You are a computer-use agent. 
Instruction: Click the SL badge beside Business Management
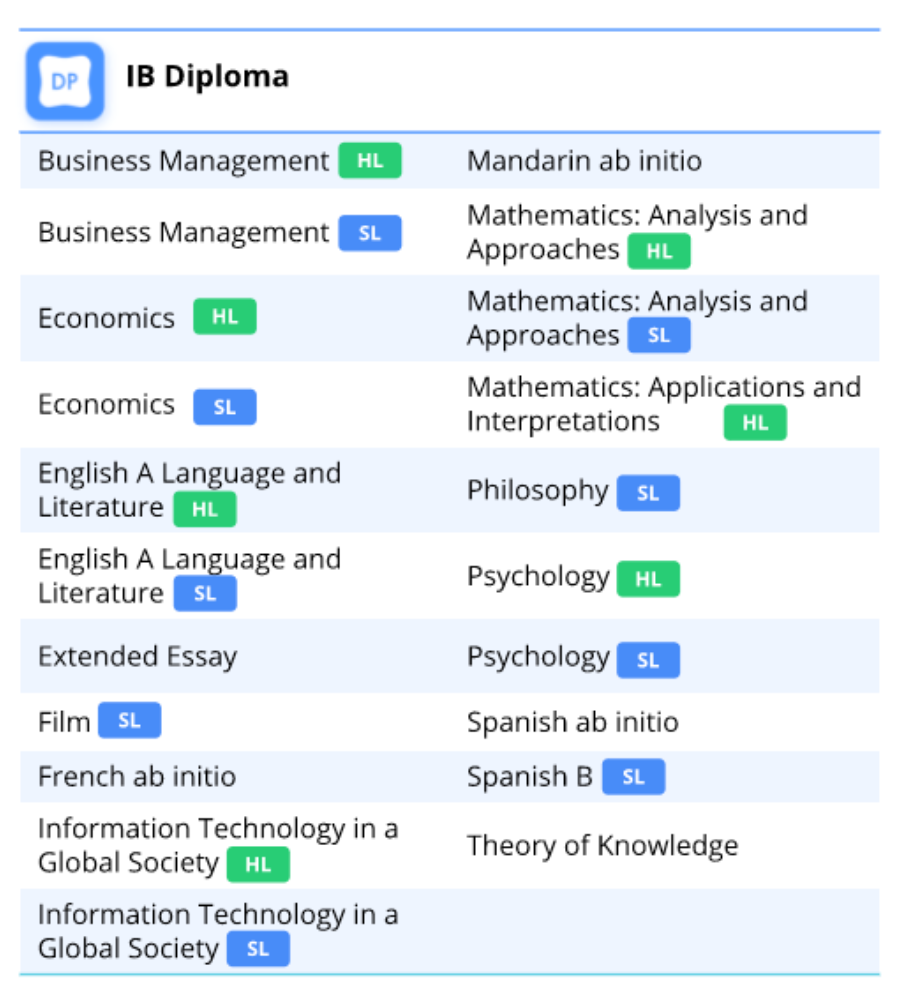[x=370, y=233]
